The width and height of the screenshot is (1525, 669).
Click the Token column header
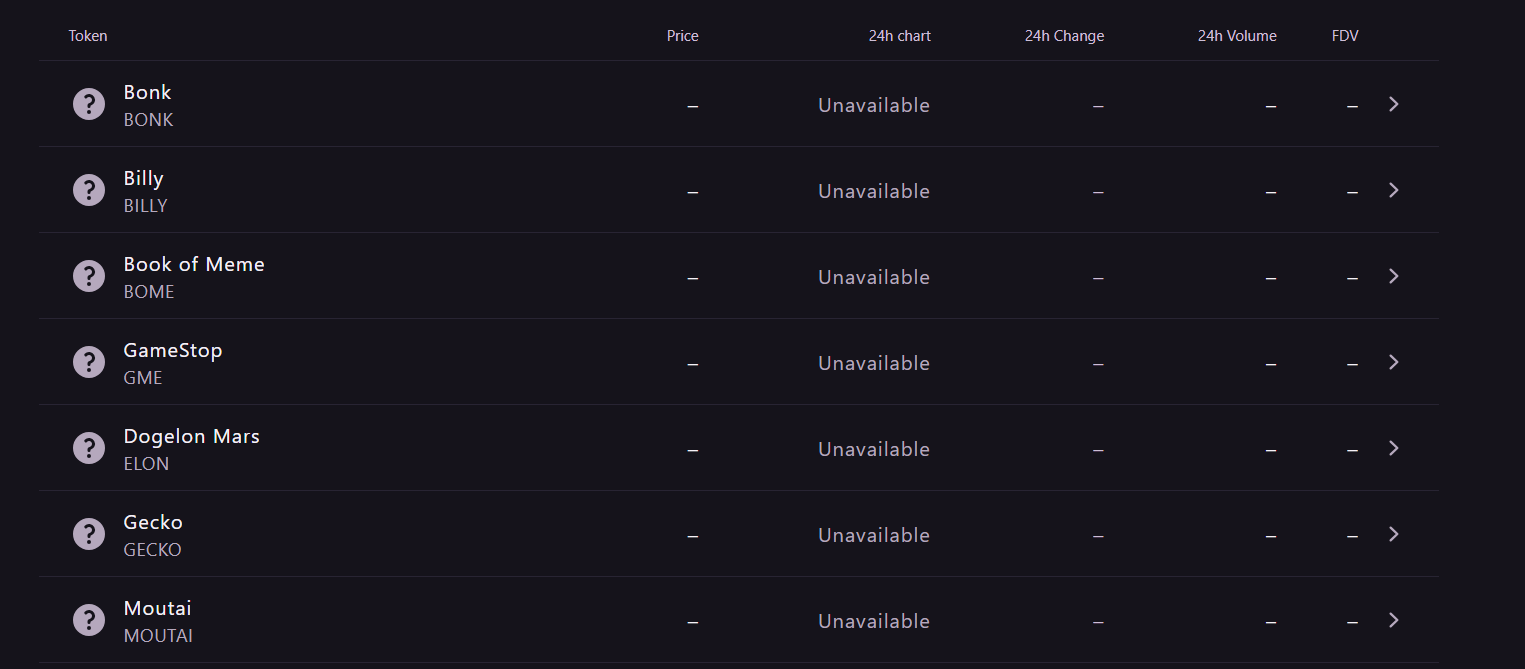click(88, 36)
